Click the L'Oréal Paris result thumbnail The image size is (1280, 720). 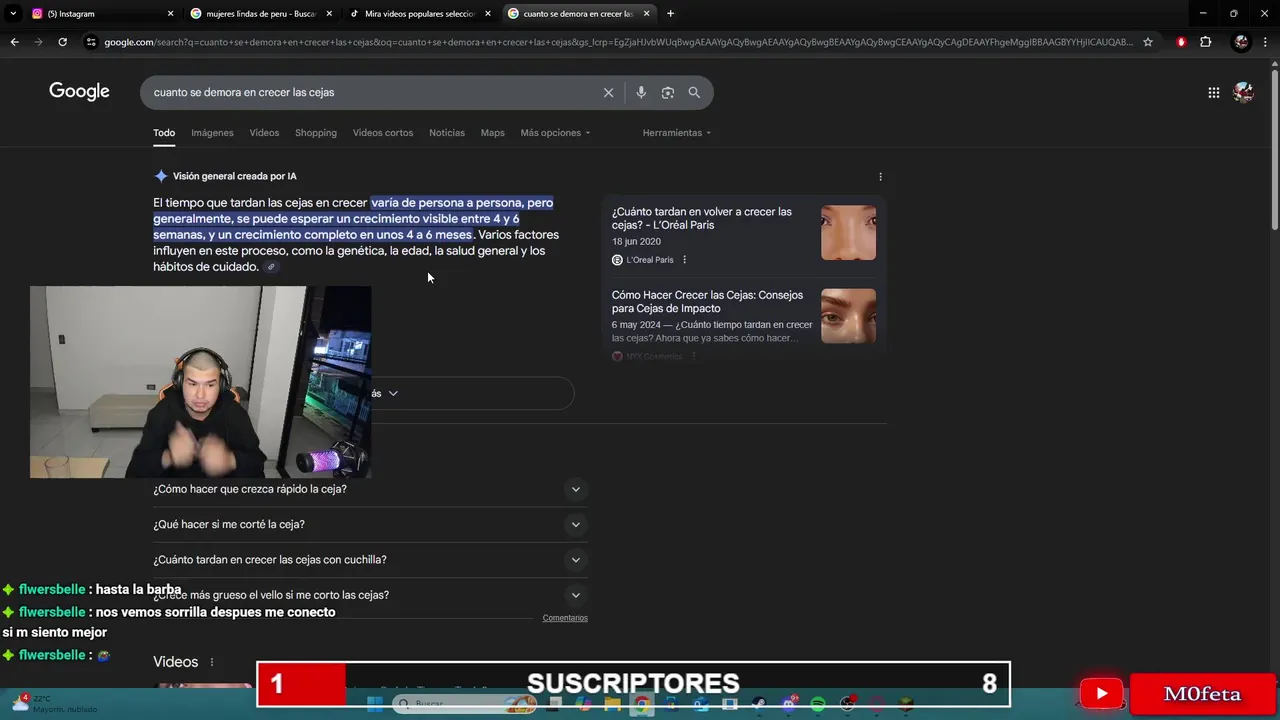tap(848, 232)
